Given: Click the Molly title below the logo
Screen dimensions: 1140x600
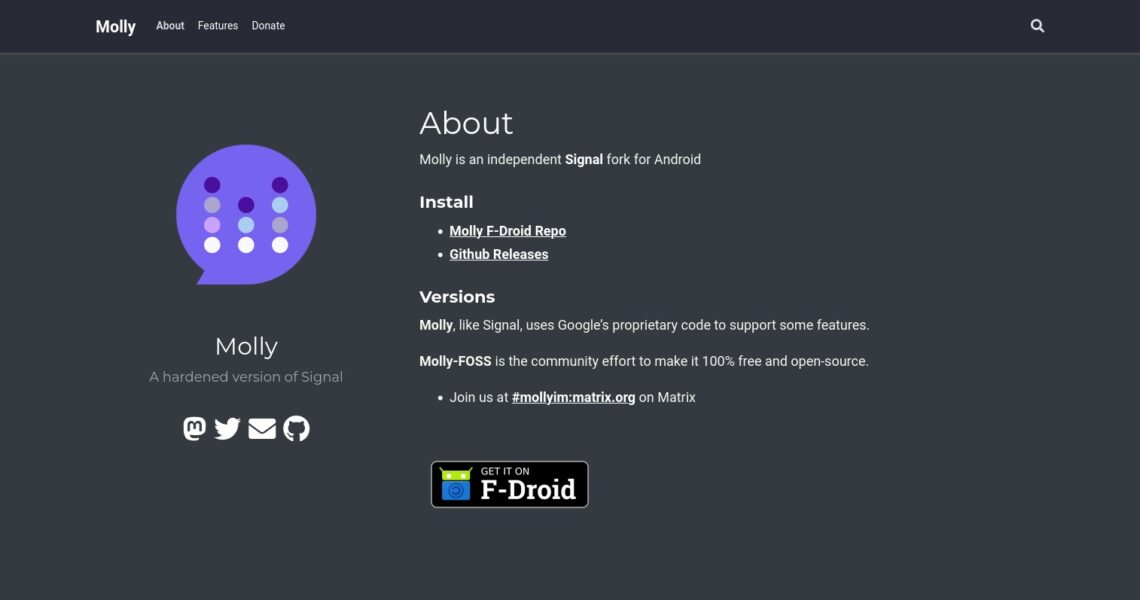Looking at the screenshot, I should [246, 347].
